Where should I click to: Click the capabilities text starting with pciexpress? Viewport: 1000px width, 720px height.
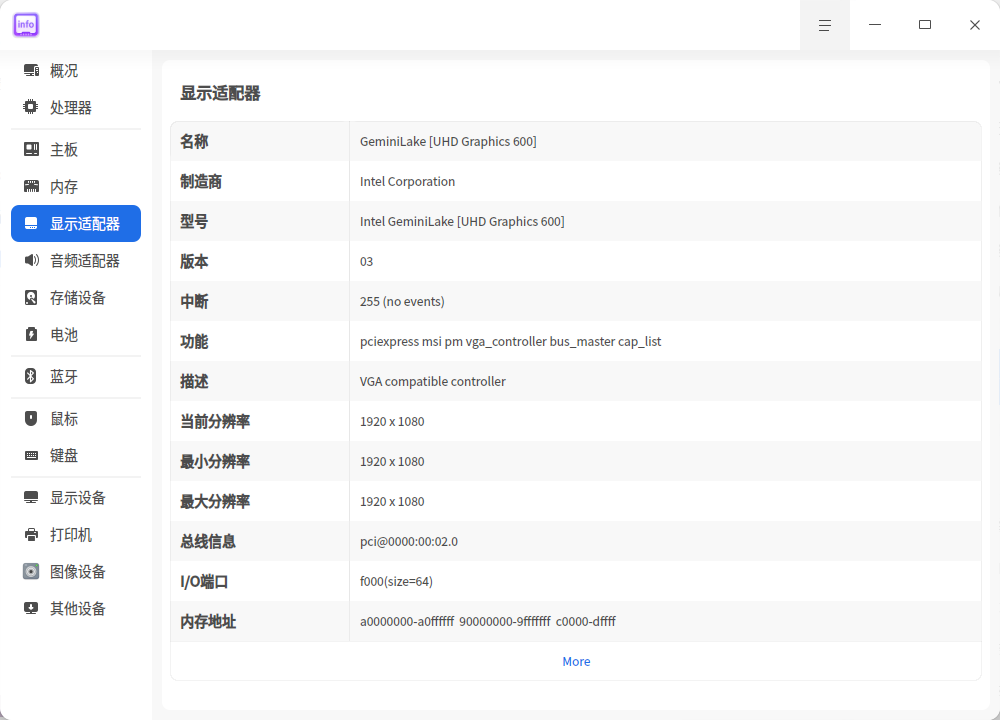(x=510, y=341)
